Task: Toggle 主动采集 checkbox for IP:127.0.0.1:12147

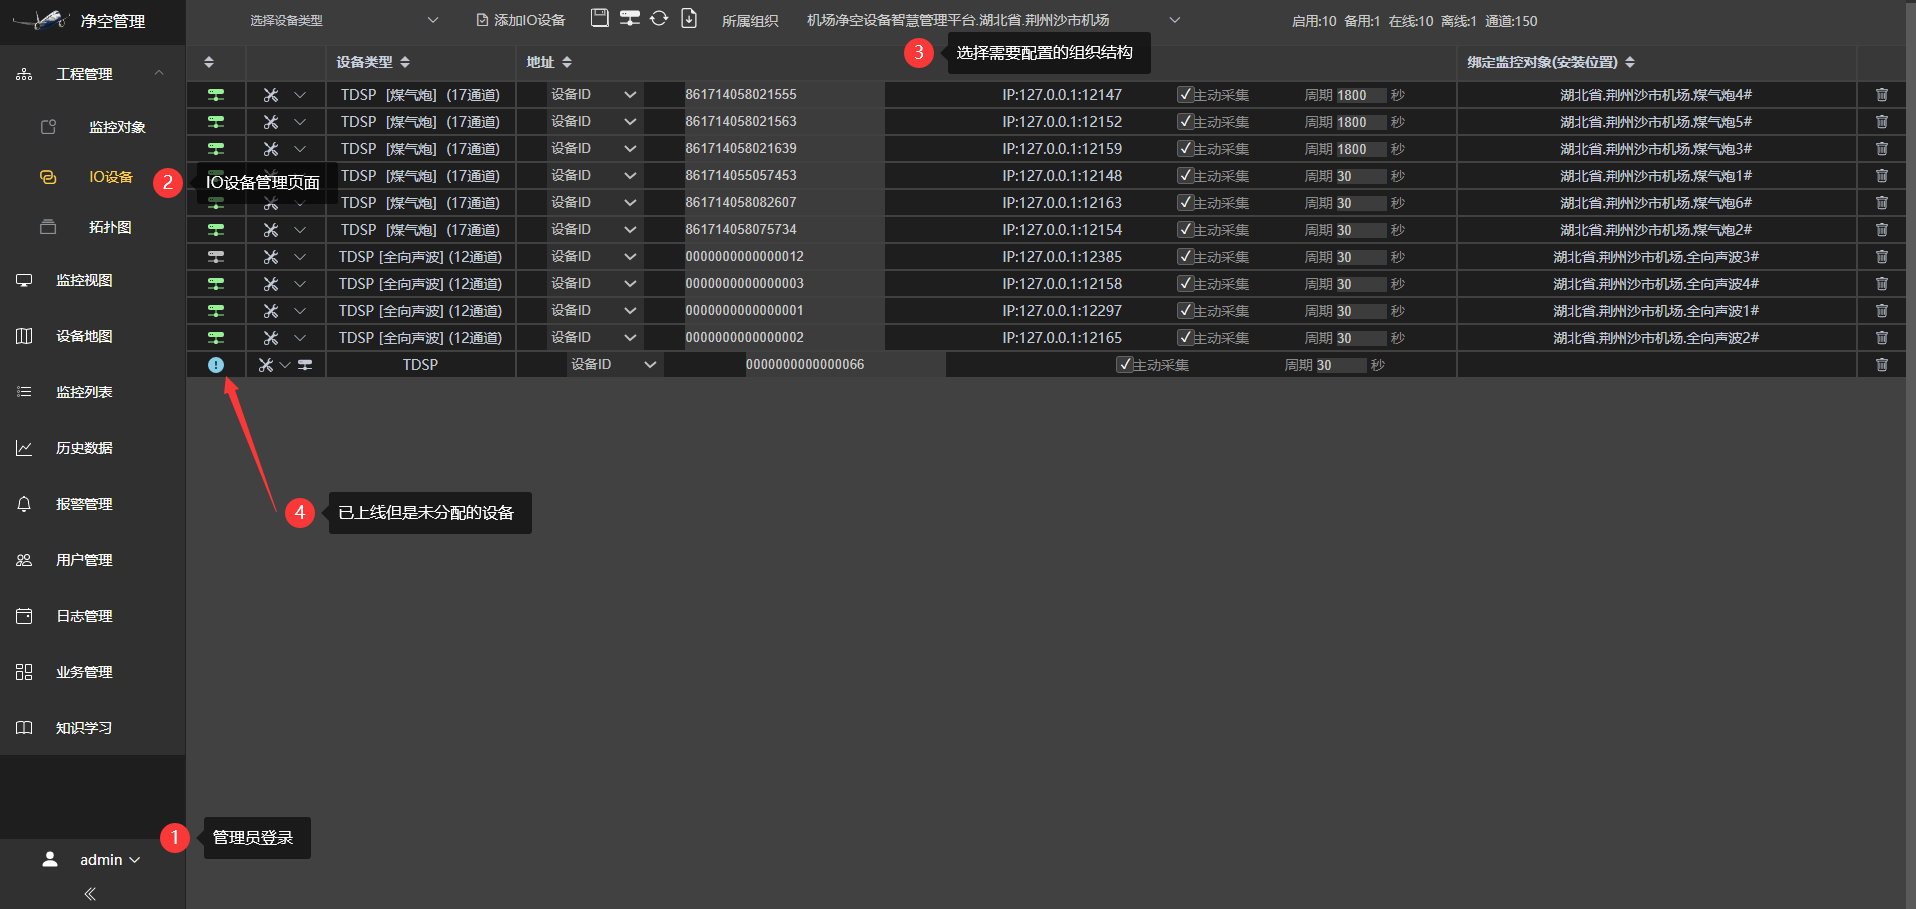Action: pos(1185,94)
